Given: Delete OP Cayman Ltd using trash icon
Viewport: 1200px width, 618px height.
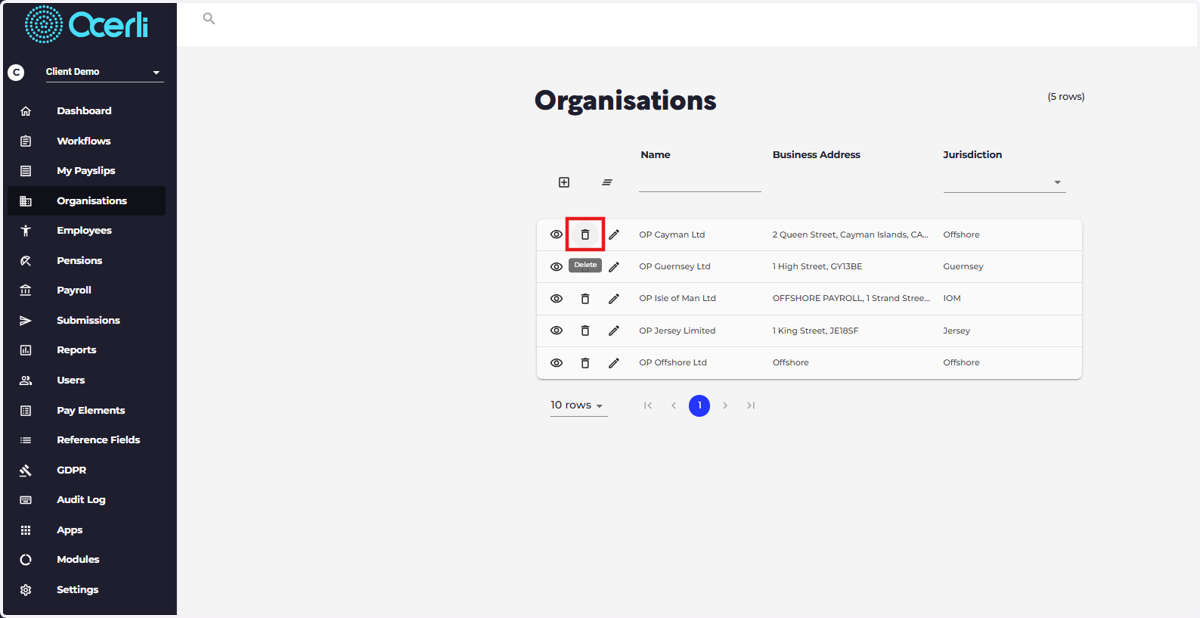Looking at the screenshot, I should click(585, 235).
